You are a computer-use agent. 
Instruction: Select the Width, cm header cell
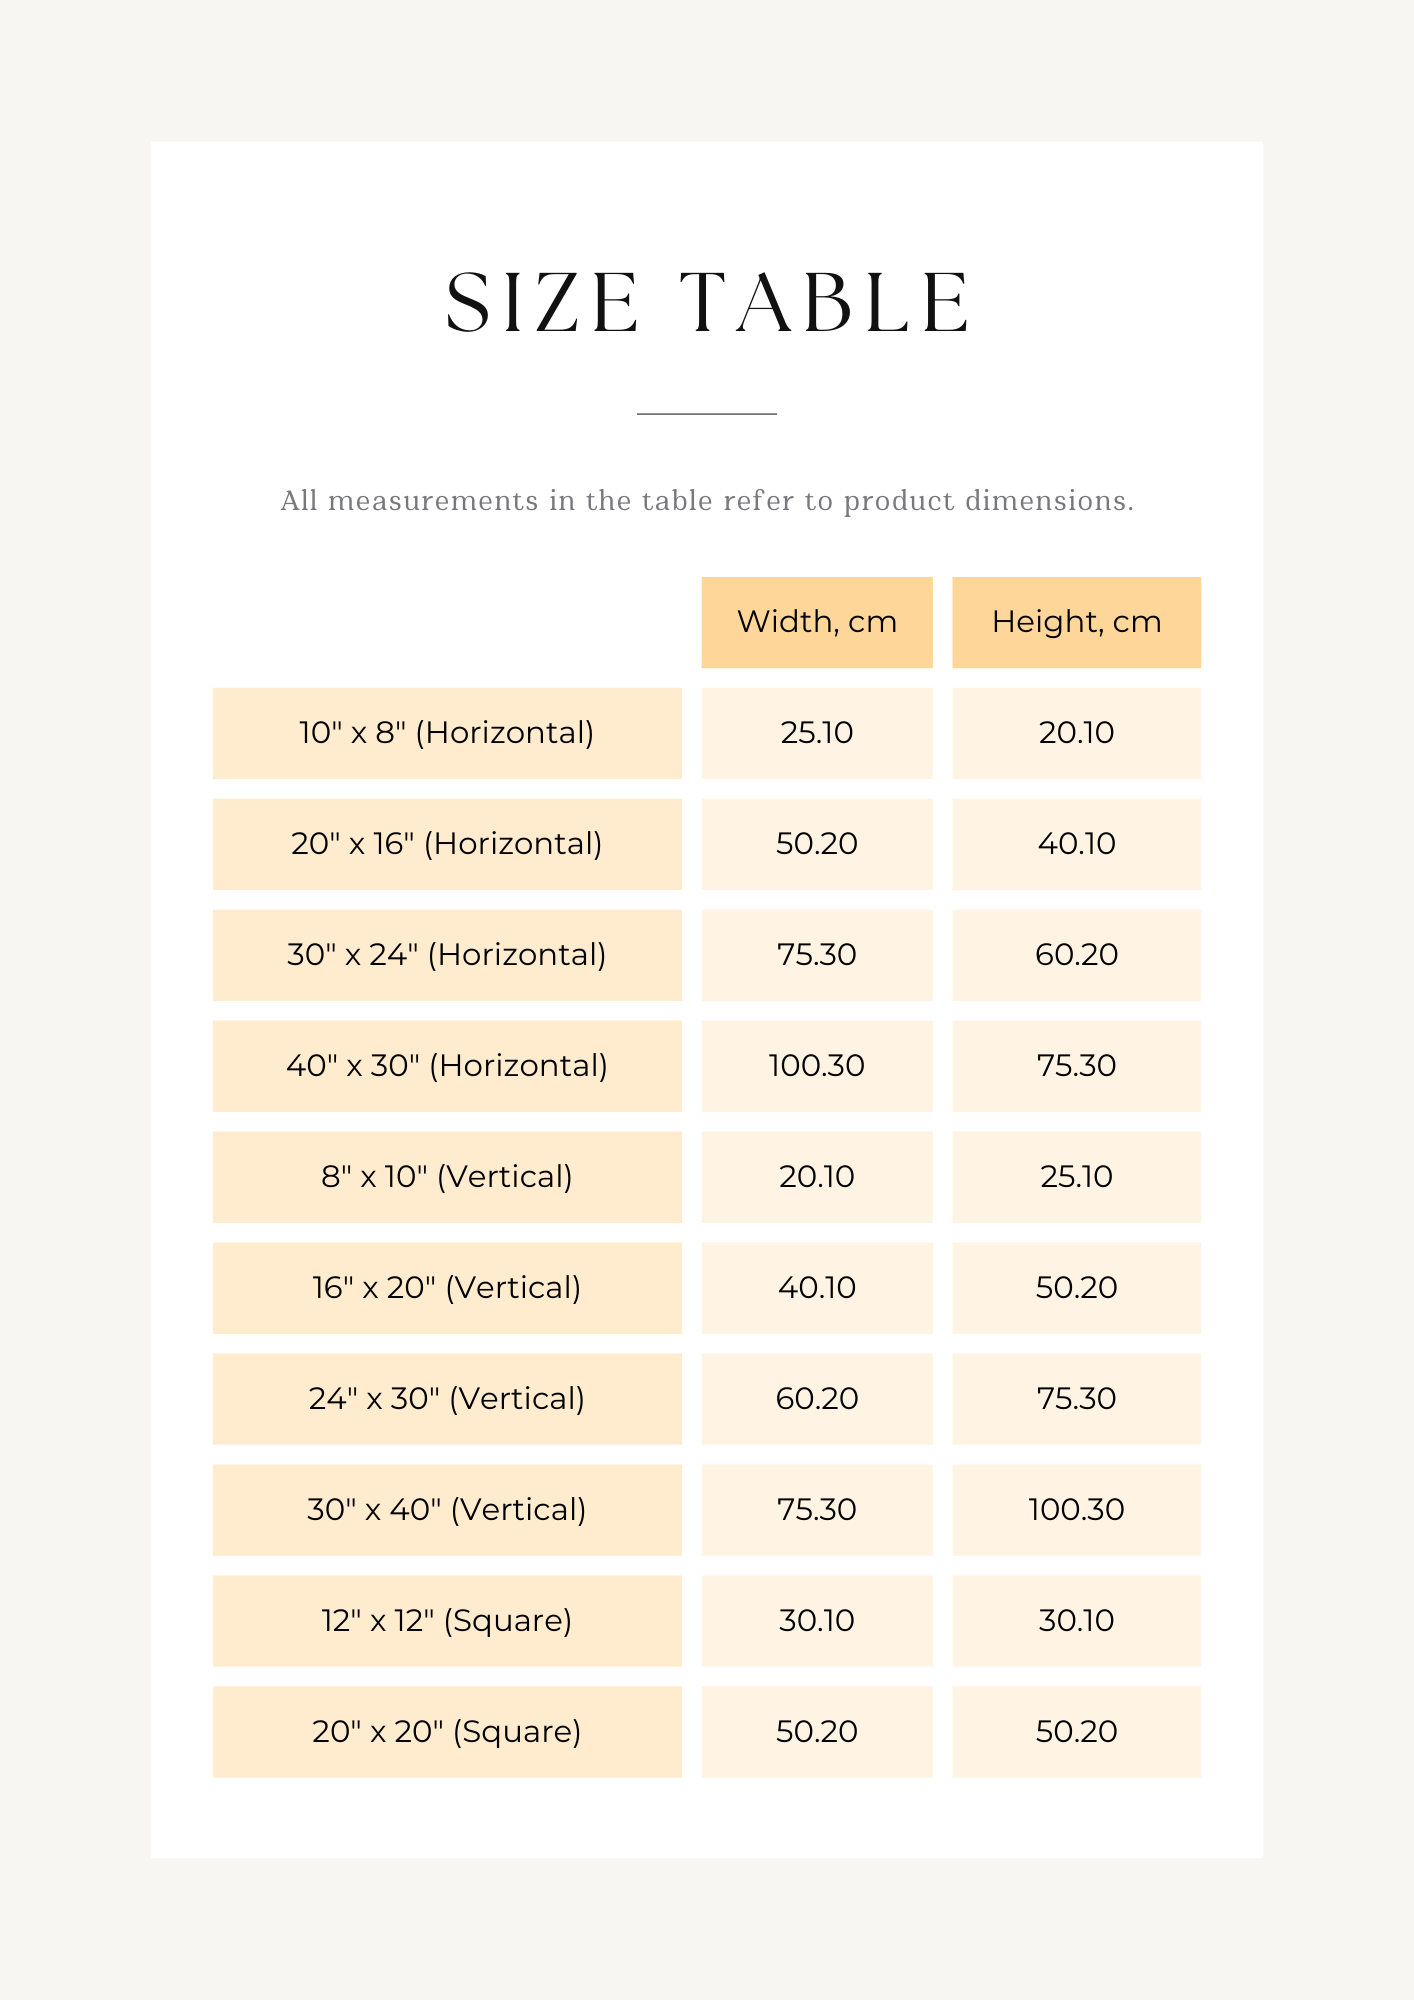[816, 622]
